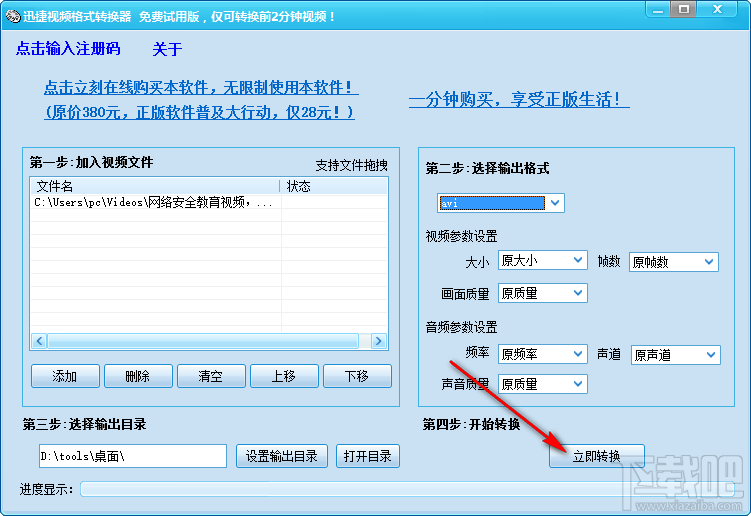This screenshot has height=516, width=751.
Task: Click the 设置输出目录 button
Action: point(282,456)
